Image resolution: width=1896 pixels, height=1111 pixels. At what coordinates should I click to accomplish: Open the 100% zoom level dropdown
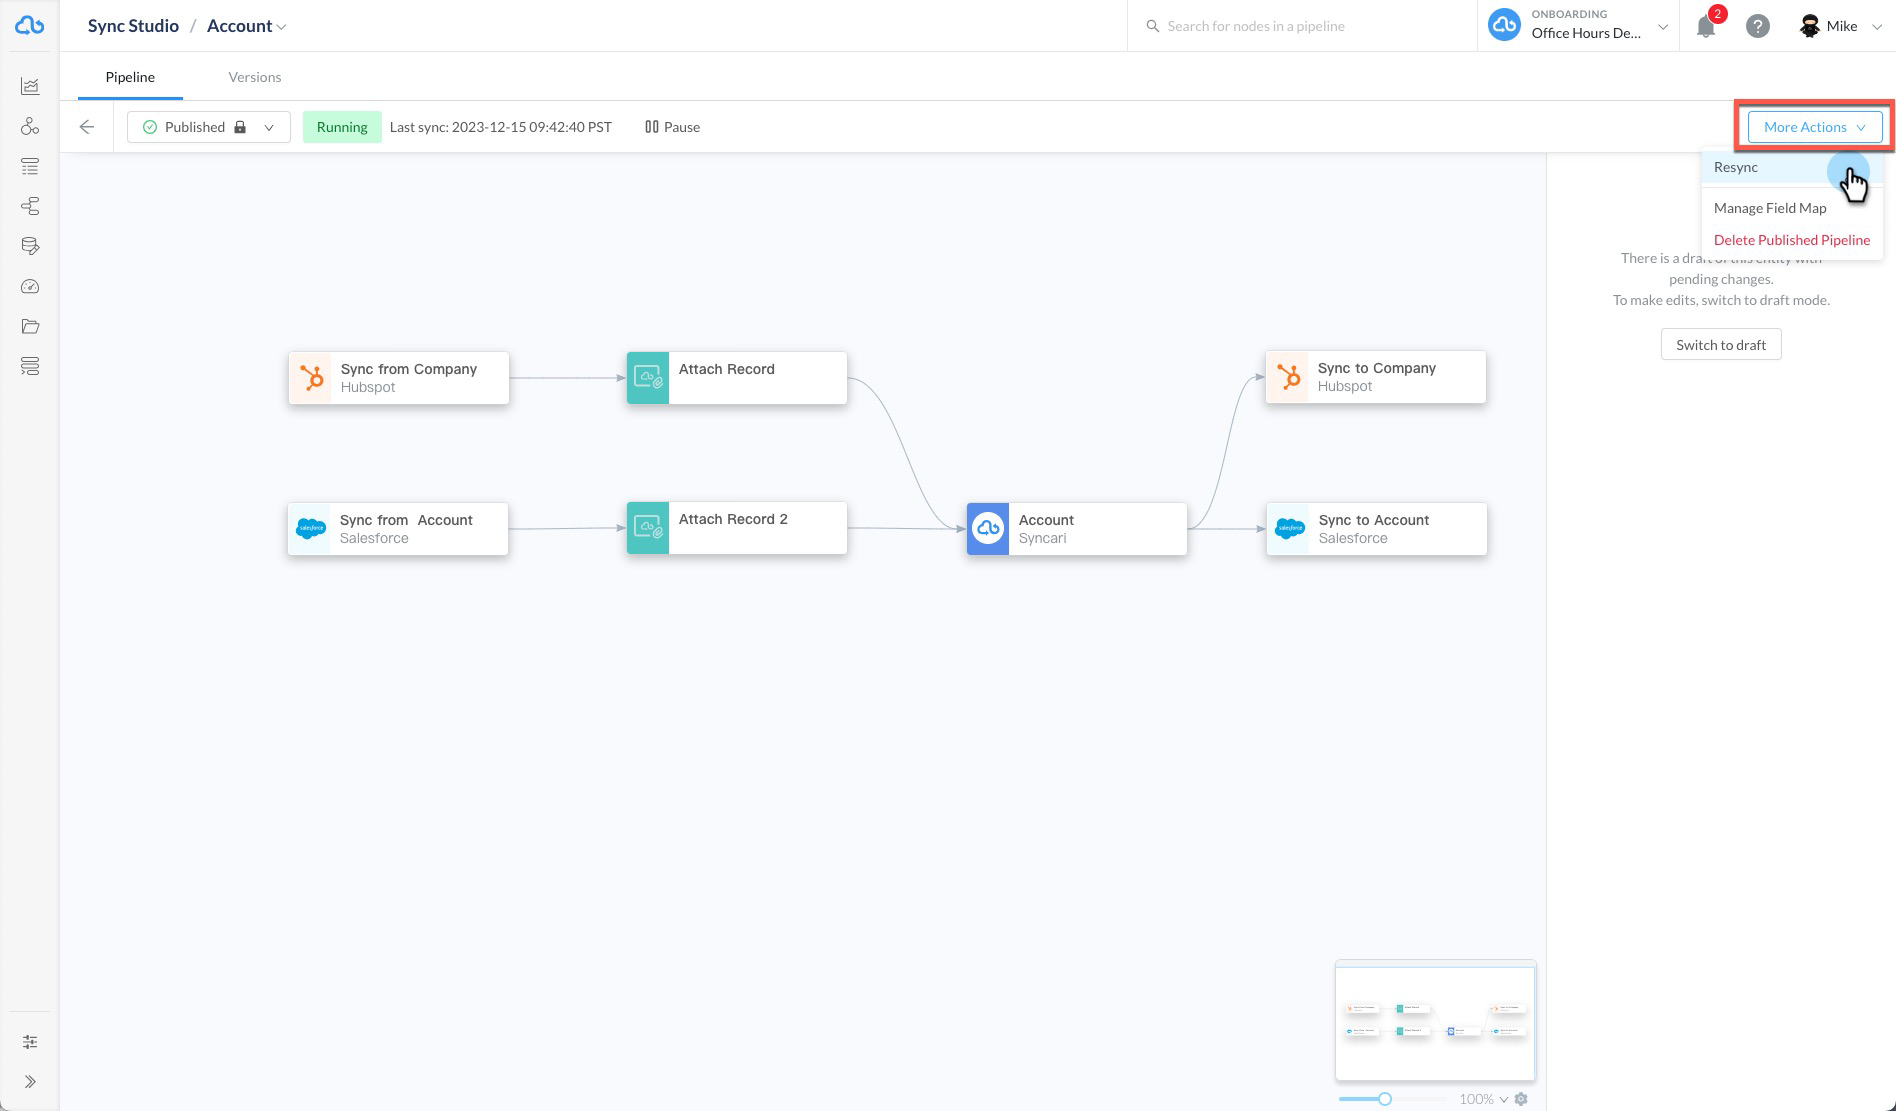click(x=1483, y=1099)
